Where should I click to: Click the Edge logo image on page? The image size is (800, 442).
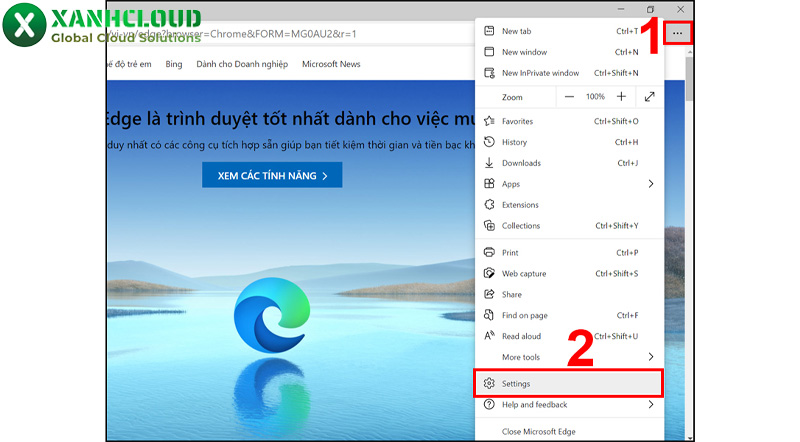point(272,315)
